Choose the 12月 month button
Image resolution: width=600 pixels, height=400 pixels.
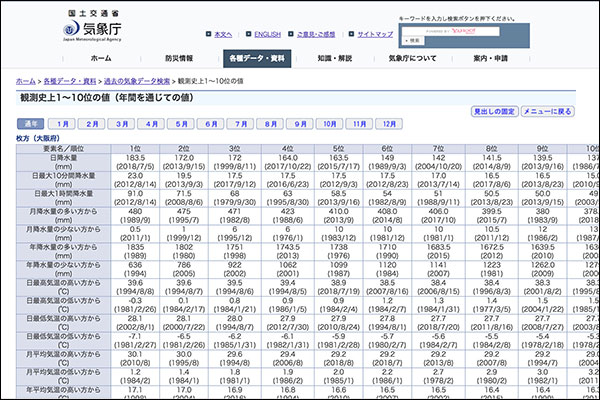click(387, 124)
